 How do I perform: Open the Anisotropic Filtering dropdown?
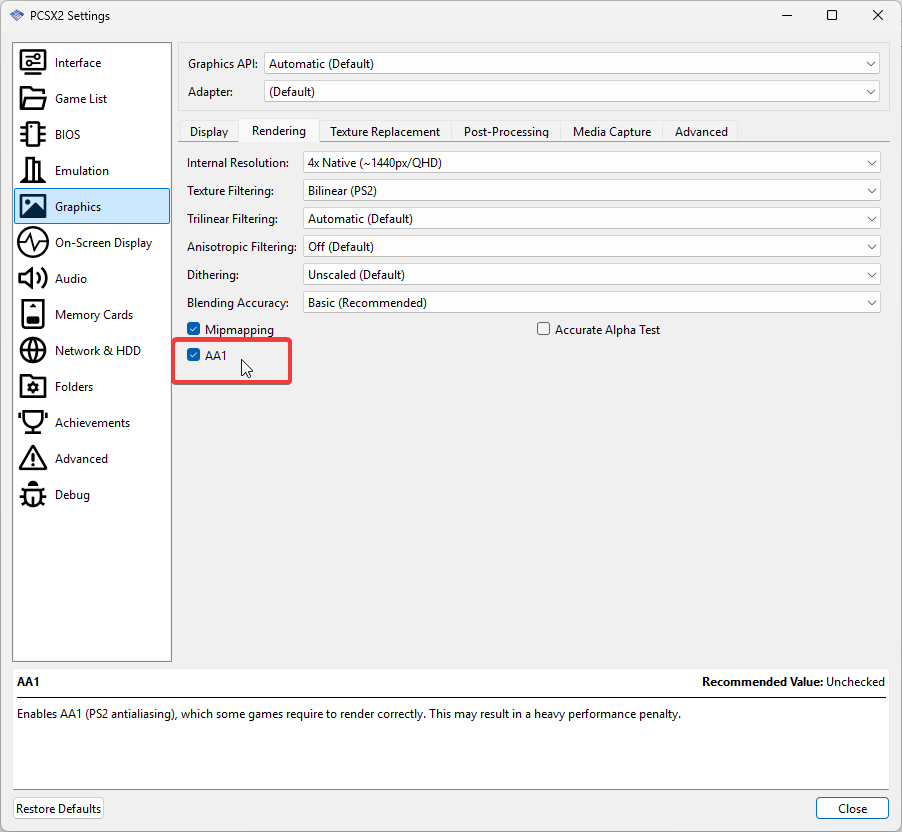[591, 247]
